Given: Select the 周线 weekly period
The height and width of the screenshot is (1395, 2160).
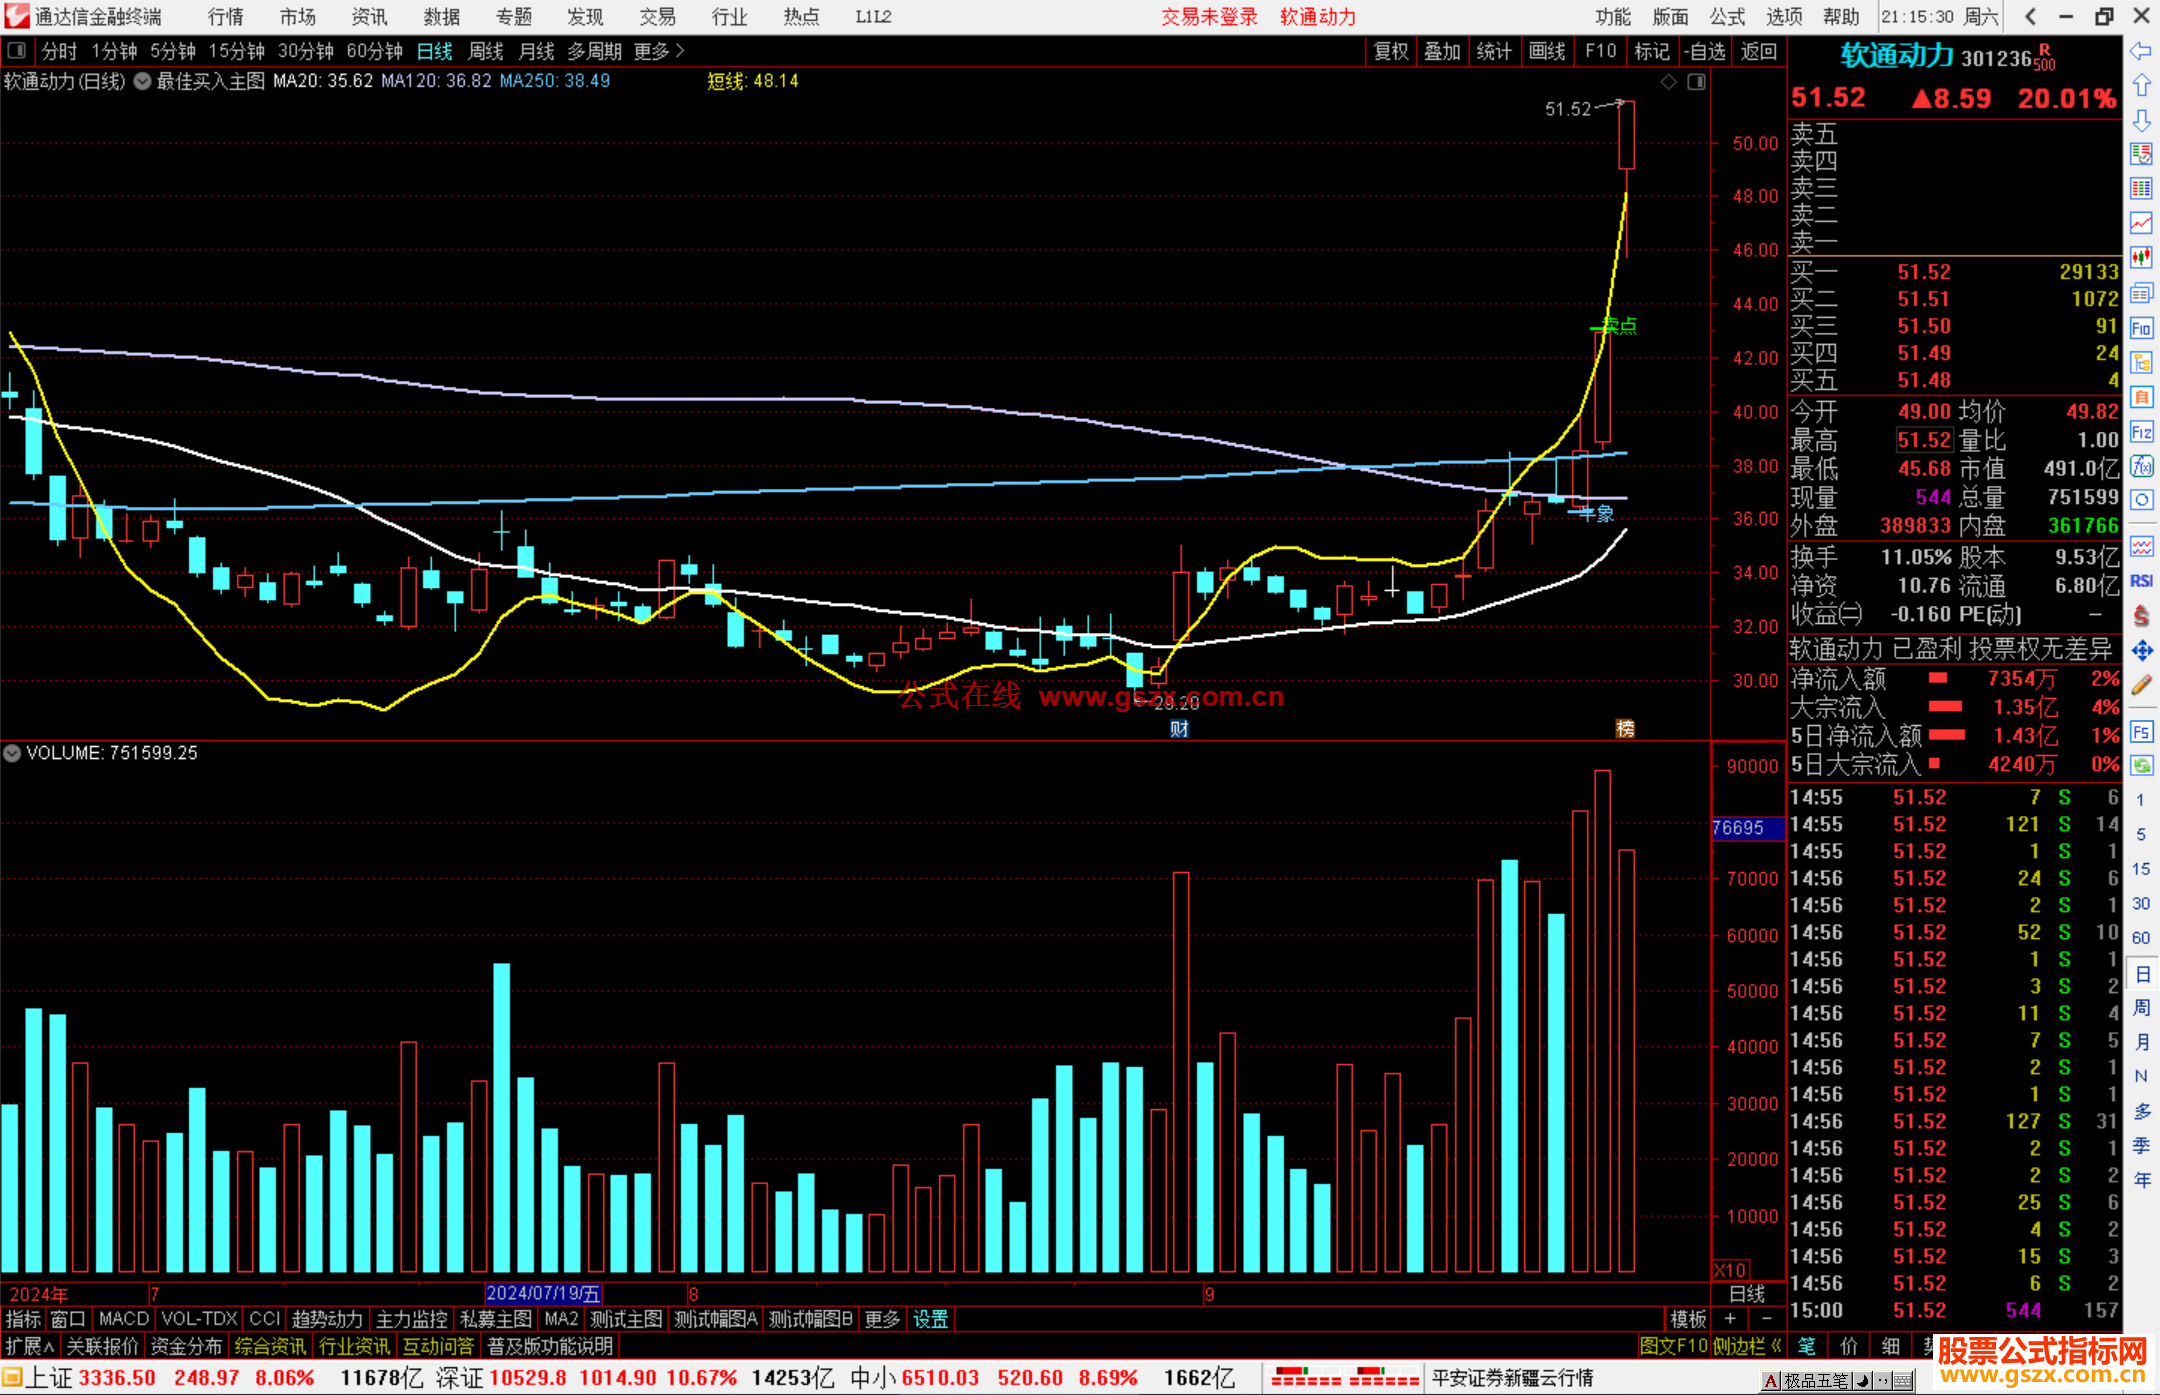Looking at the screenshot, I should click(486, 51).
